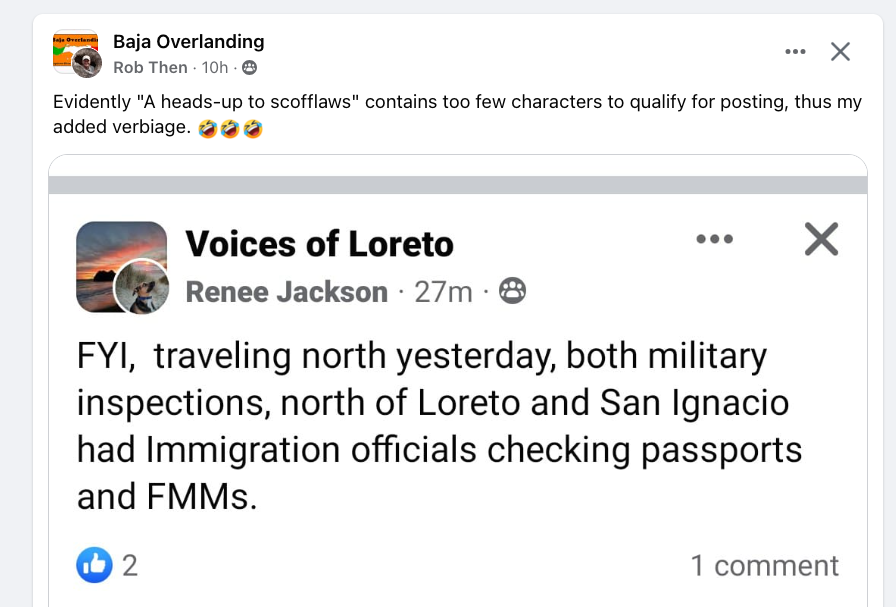The image size is (896, 607).
Task: Open the 1 comment link
Action: coord(764,566)
